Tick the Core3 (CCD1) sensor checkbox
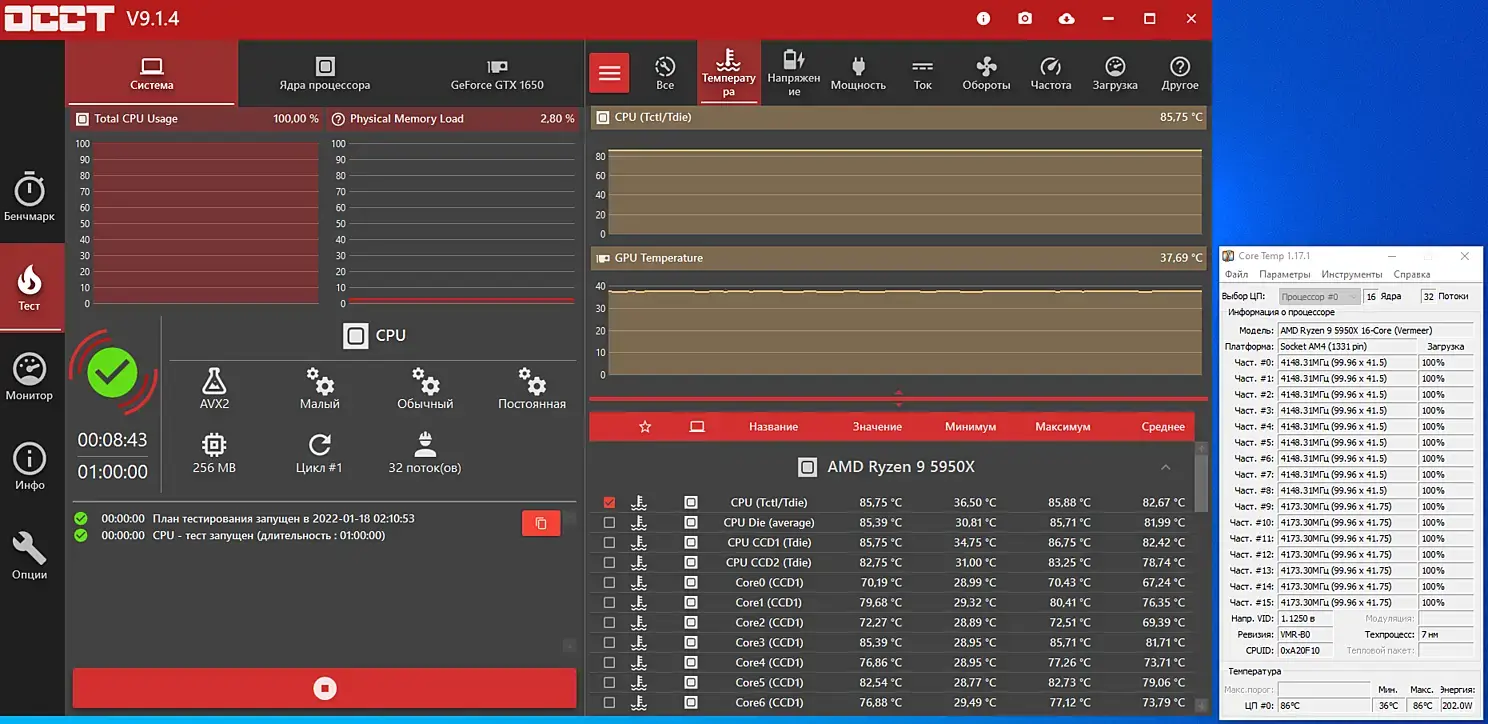The width and height of the screenshot is (1488, 724). click(609, 643)
